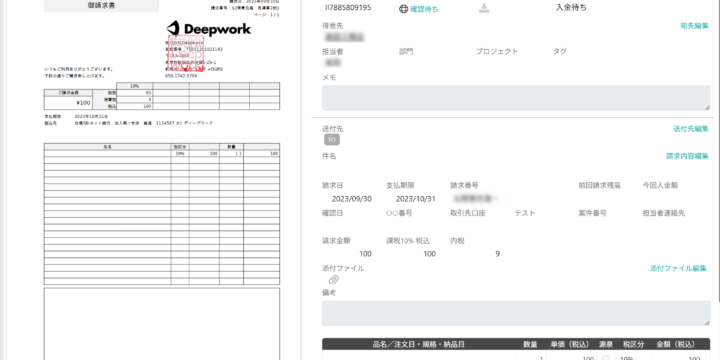Screen dimensions: 720x360
Task: Click inside the メモ text area
Action: [x=516, y=98]
